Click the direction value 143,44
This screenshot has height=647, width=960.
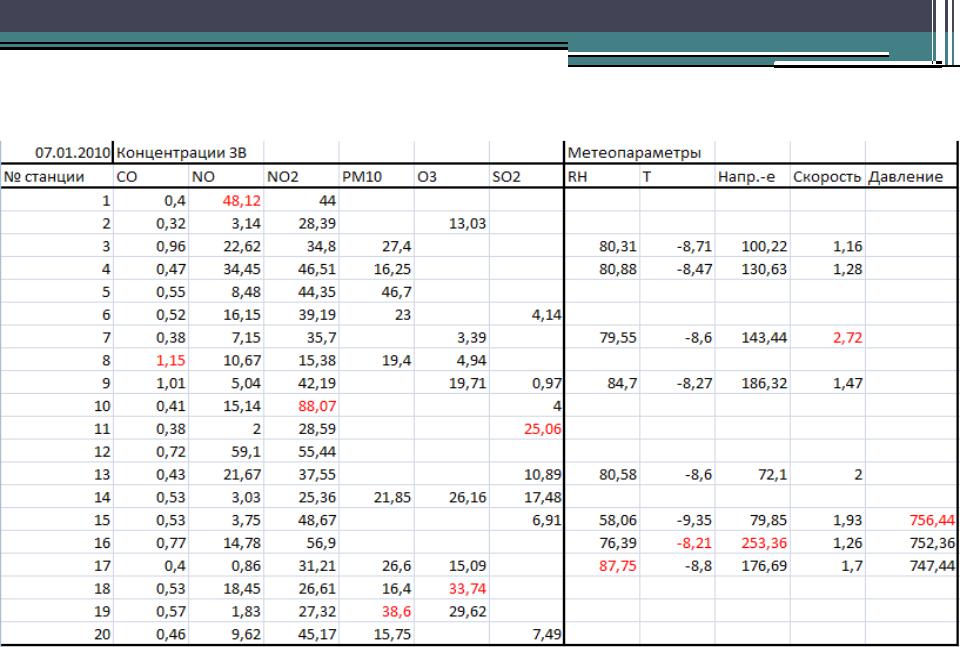point(763,338)
